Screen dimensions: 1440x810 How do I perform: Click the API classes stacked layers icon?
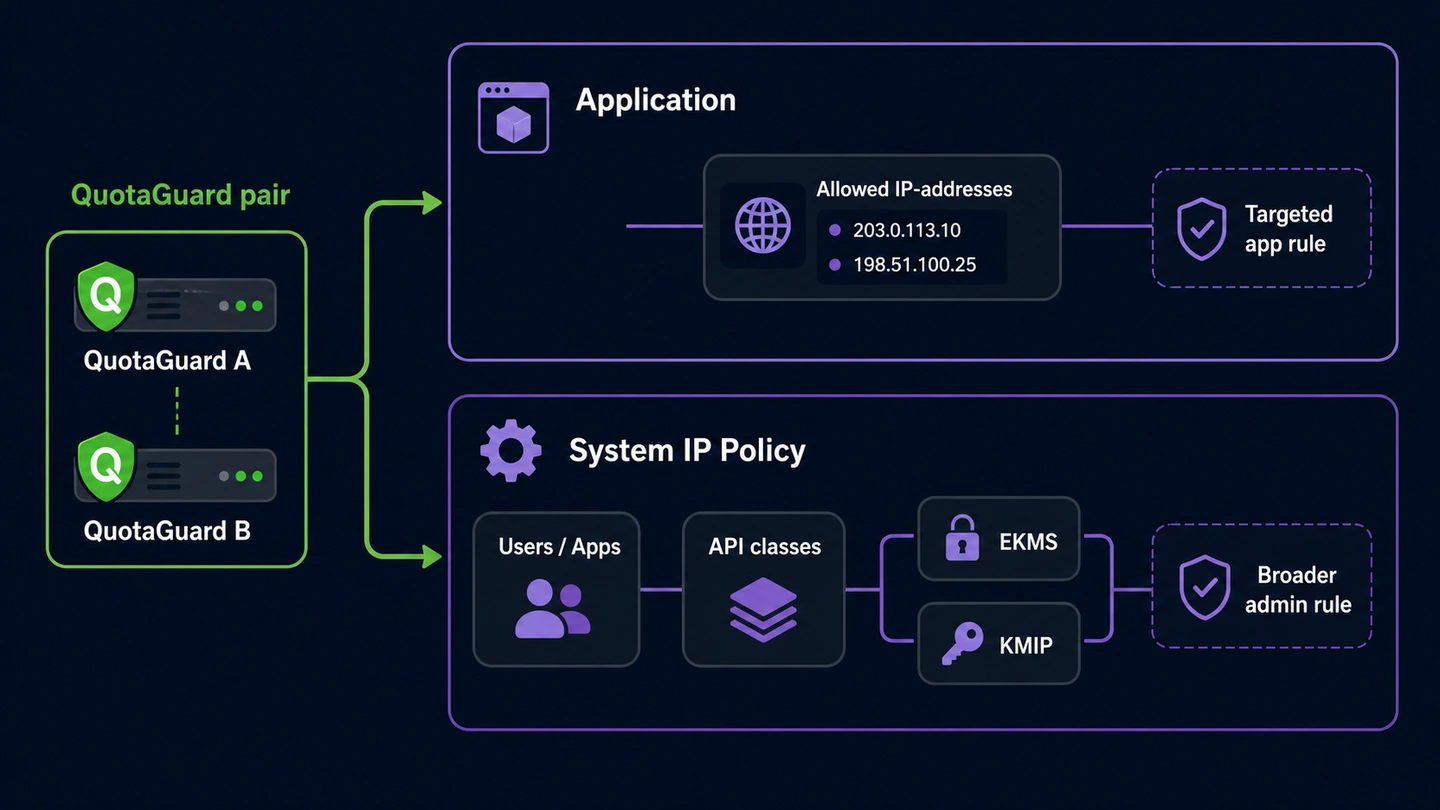pyautogui.click(x=763, y=609)
